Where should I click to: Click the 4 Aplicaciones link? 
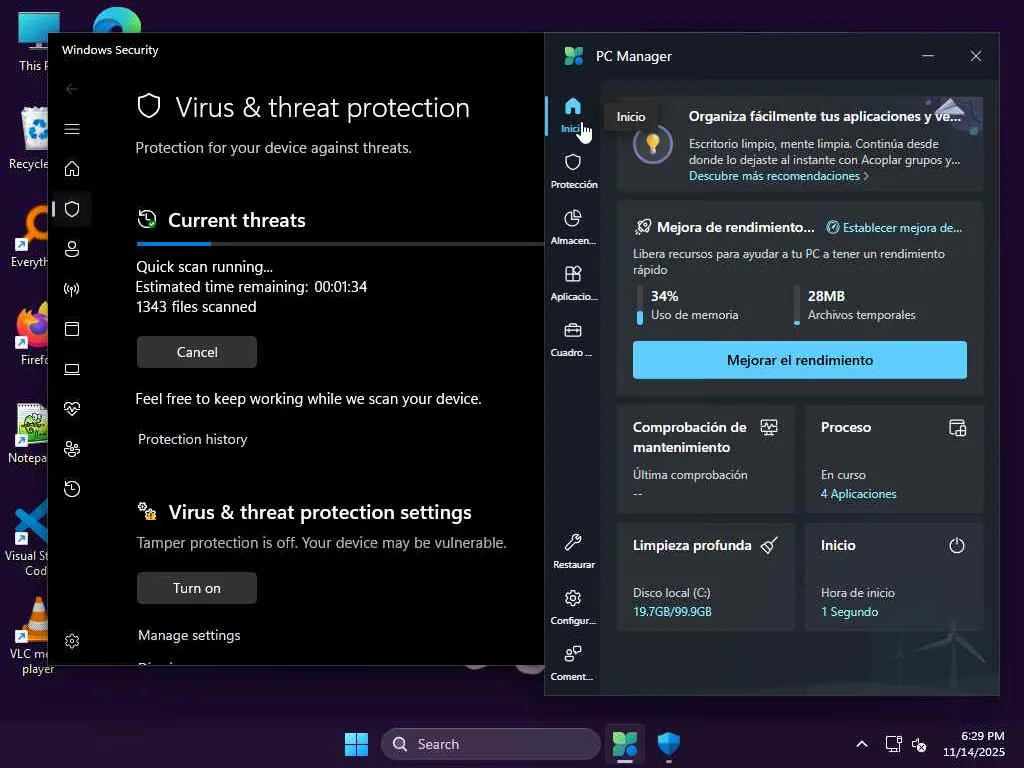(x=858, y=494)
